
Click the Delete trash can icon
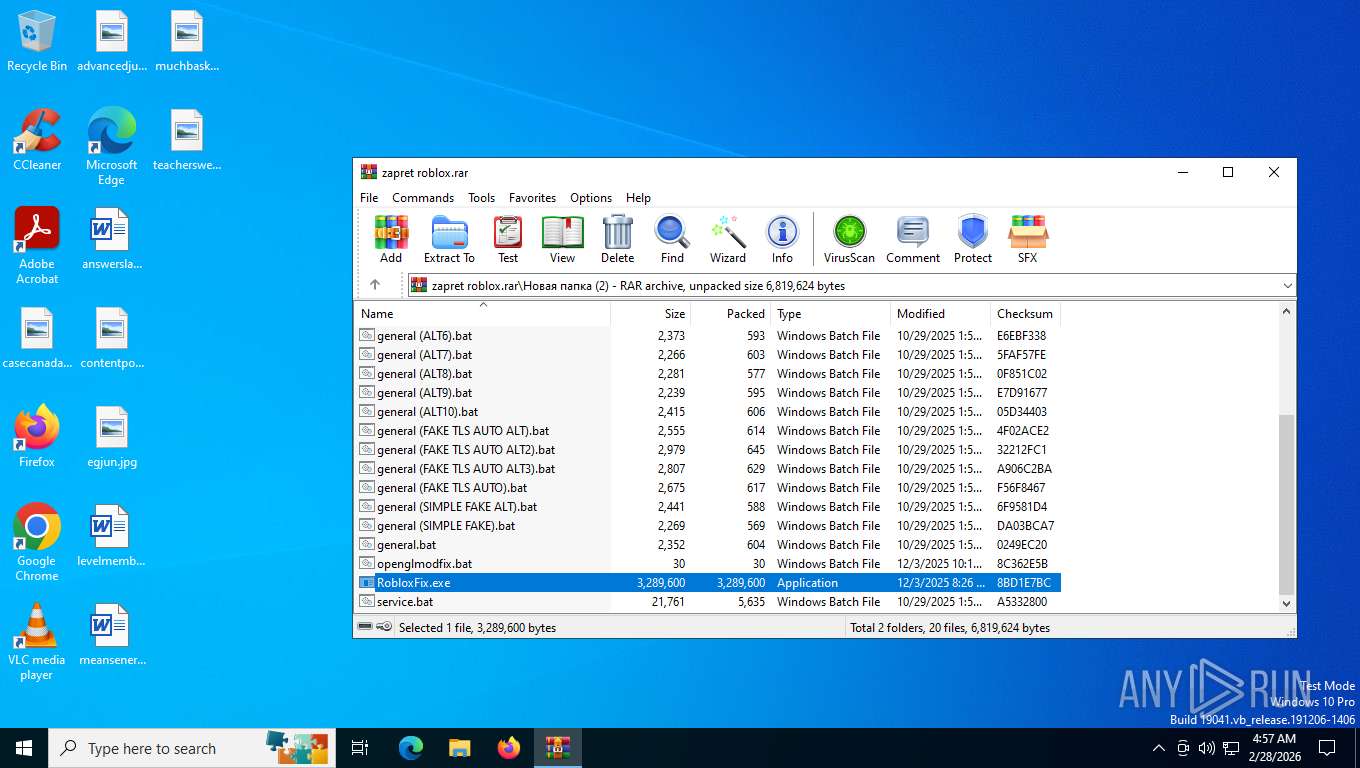click(x=617, y=239)
